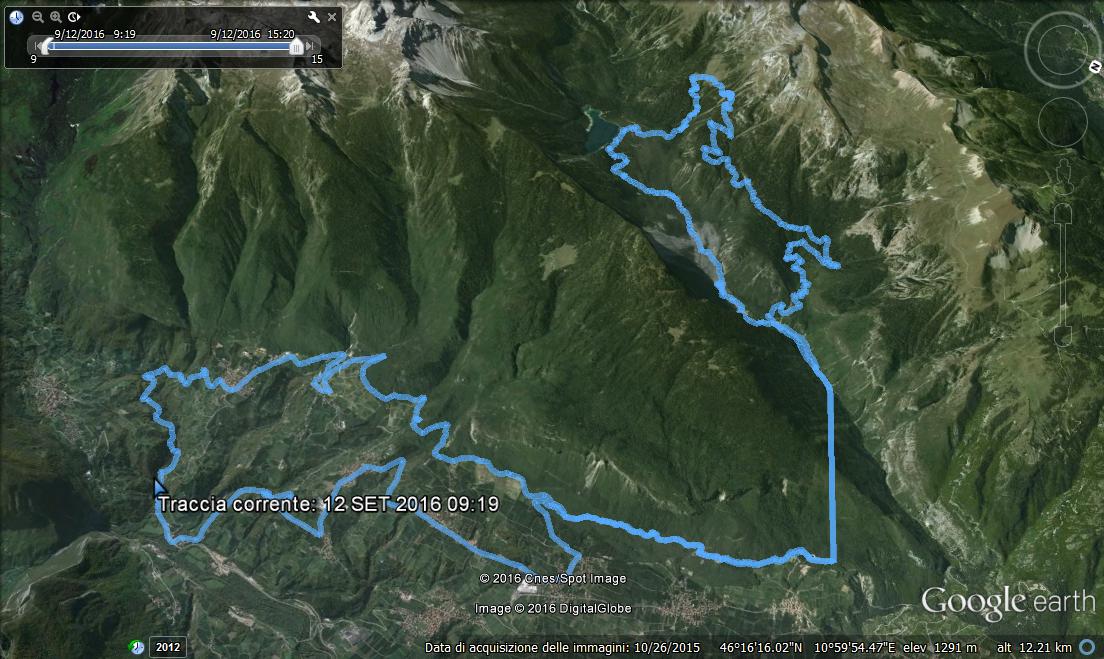
Task: Click the right time range handle
Action: point(296,46)
